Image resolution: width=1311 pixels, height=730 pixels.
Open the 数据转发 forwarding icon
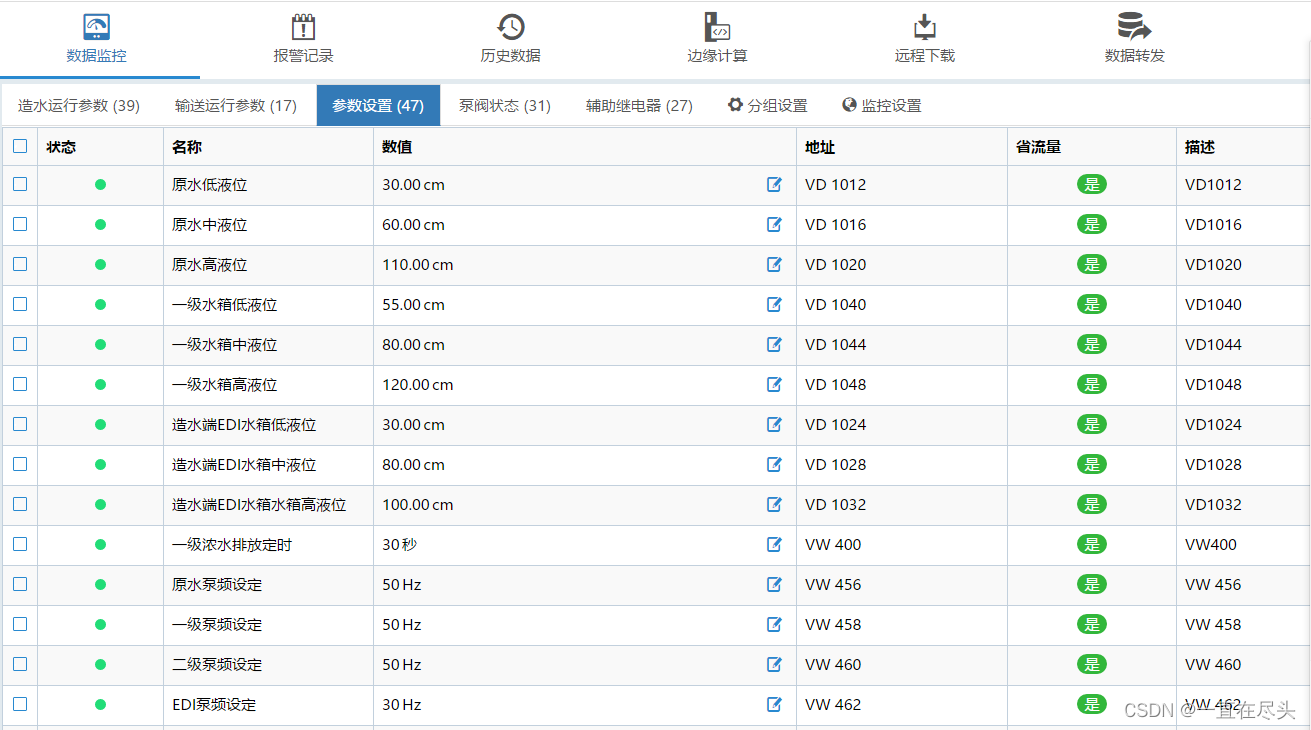[1134, 27]
